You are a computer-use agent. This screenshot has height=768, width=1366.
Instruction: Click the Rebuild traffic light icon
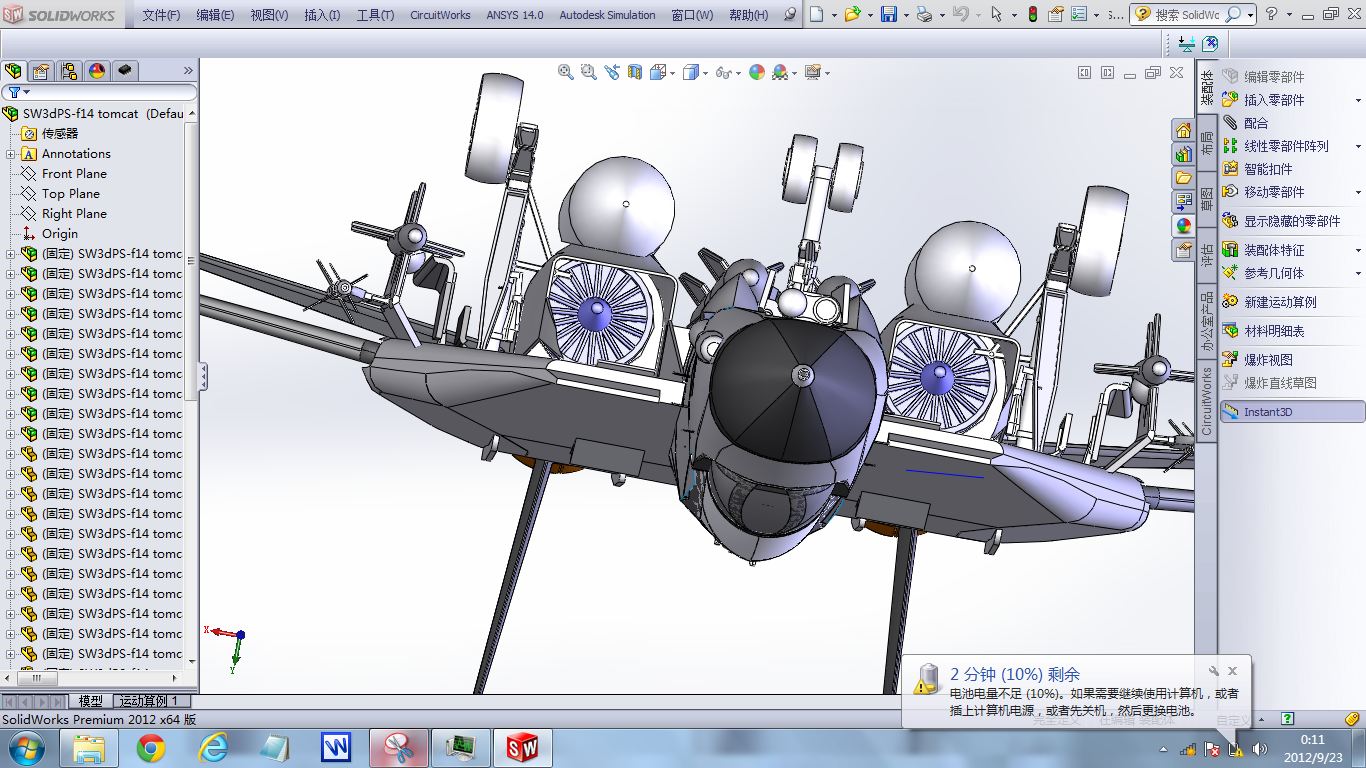point(1032,15)
